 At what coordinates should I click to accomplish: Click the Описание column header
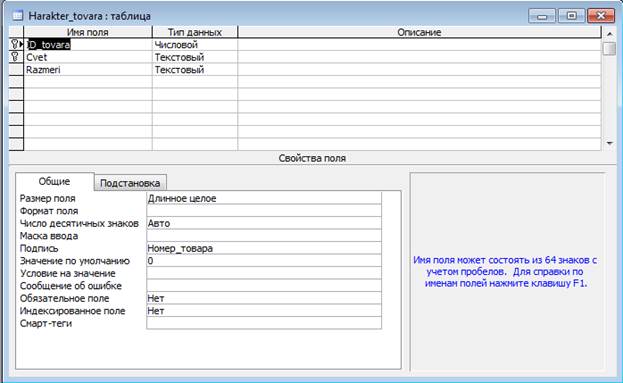(420, 32)
